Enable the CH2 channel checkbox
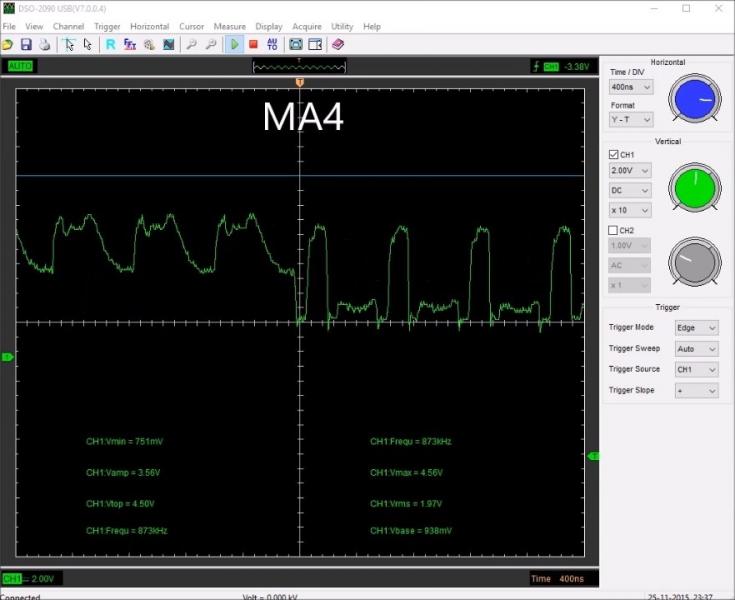This screenshot has height=600, width=735. click(x=614, y=230)
